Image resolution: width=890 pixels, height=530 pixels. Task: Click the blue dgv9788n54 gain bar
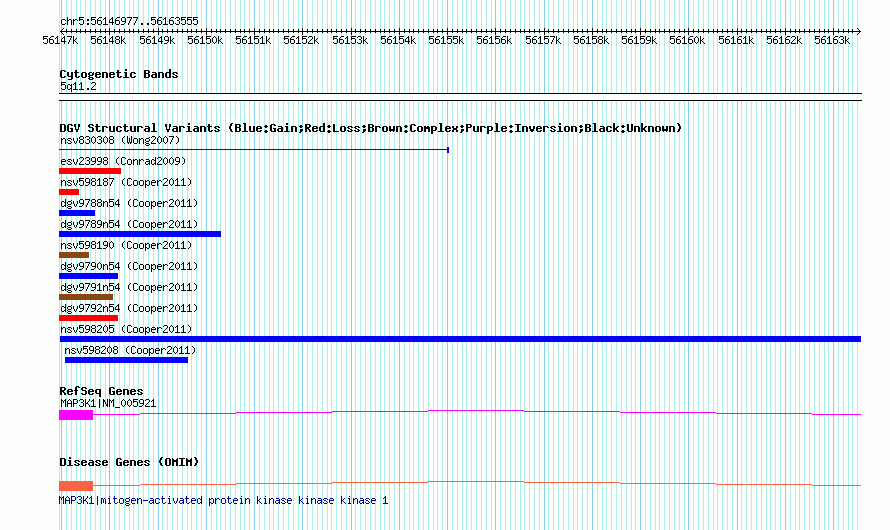[x=77, y=213]
